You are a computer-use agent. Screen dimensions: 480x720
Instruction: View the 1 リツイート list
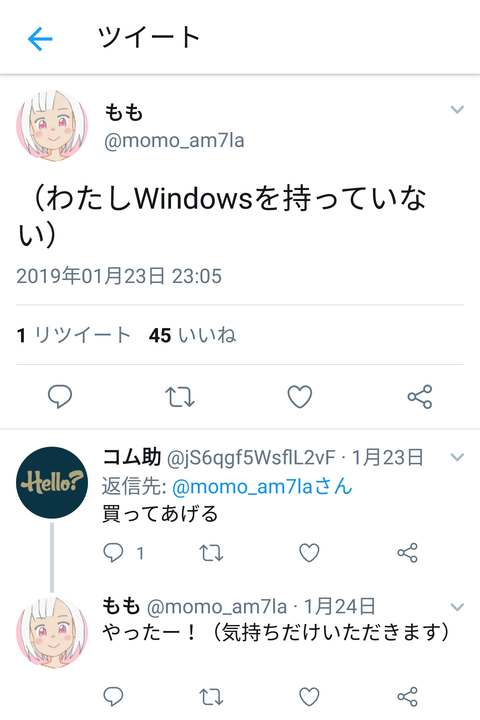[74, 335]
